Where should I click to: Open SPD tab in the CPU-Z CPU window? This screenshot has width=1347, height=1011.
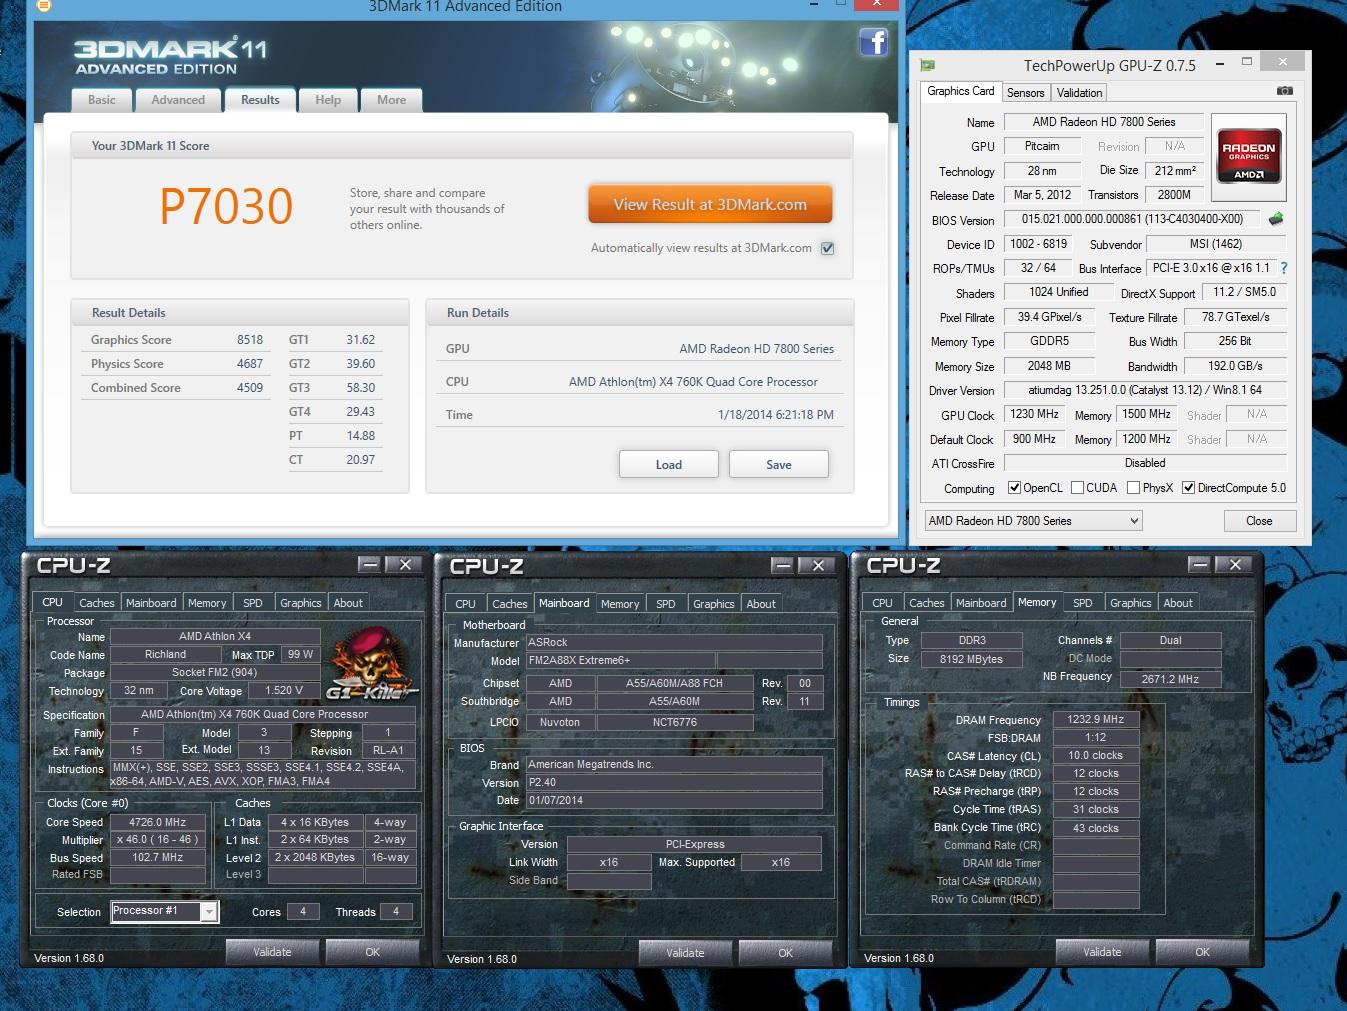point(253,603)
